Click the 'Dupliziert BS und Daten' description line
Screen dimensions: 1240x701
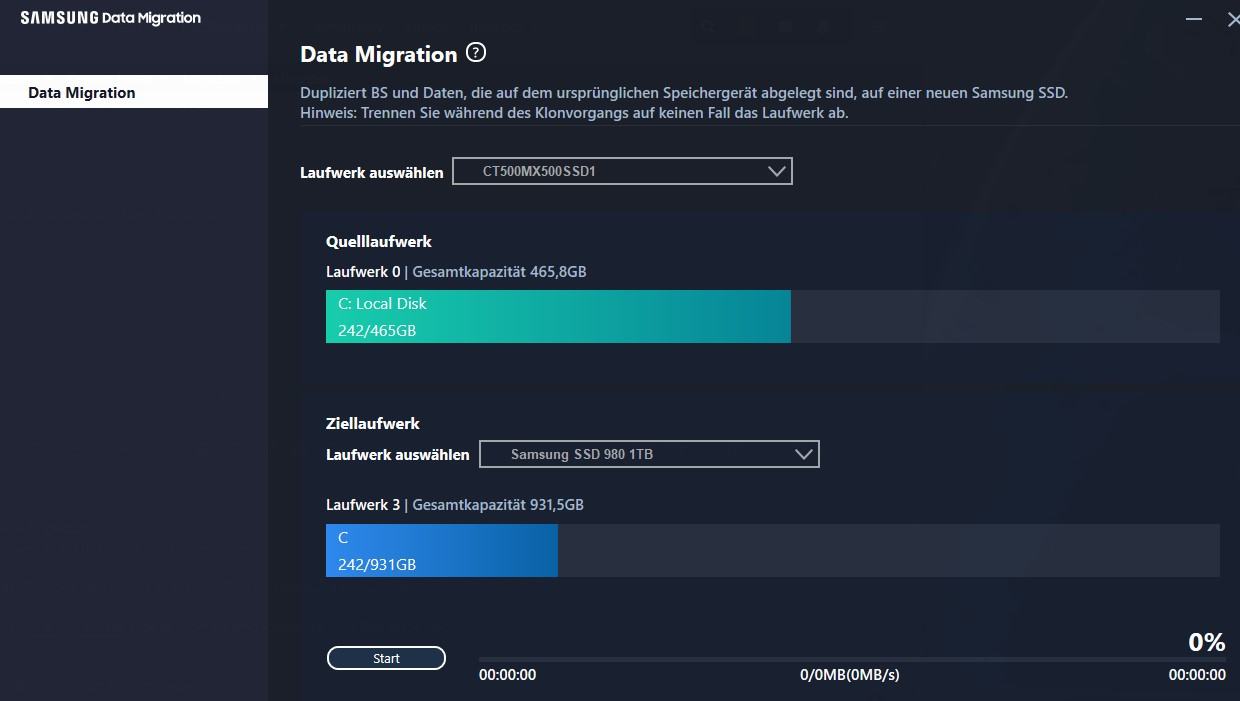684,93
